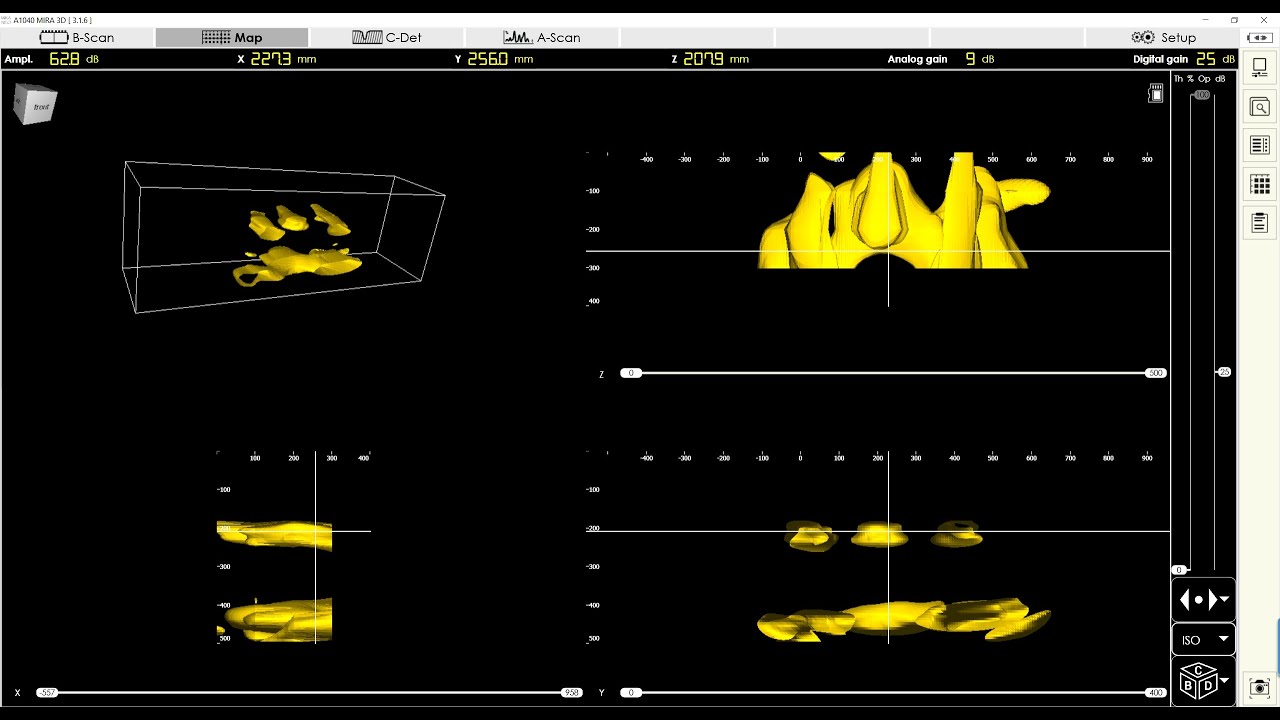
Task: Click the opacity slider handle at 25
Action: coord(1224,372)
